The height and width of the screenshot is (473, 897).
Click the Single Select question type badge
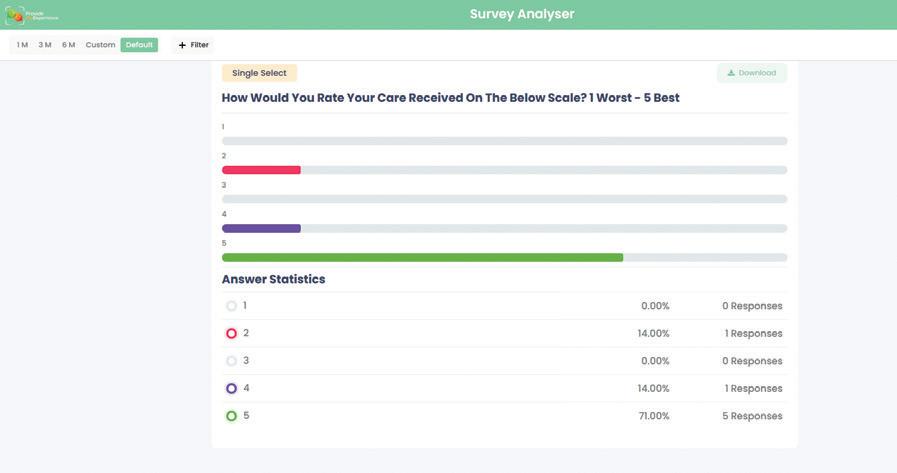tap(259, 73)
